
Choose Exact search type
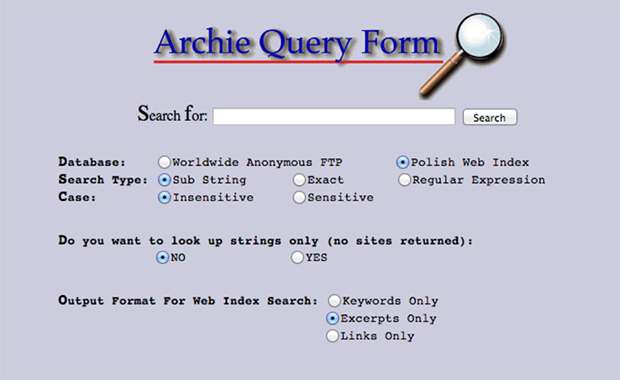point(299,180)
